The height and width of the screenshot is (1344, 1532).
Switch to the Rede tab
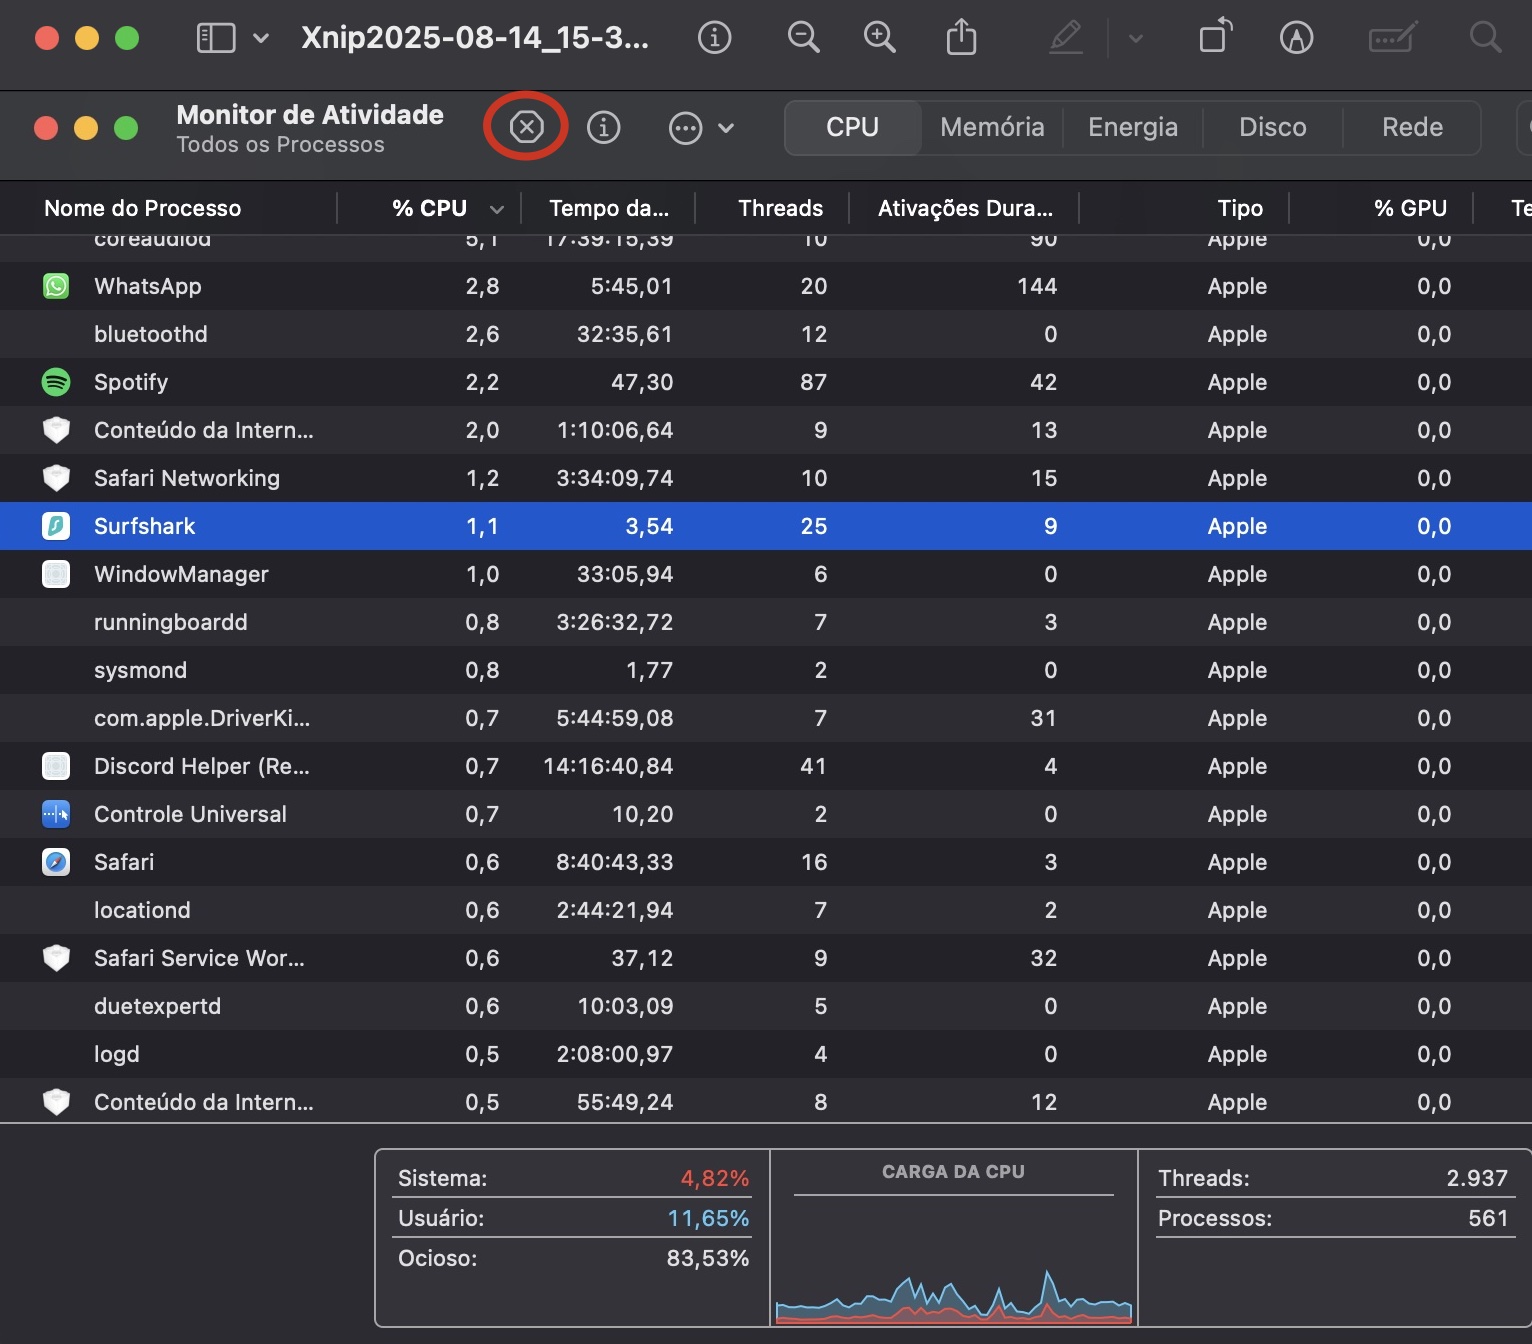(1411, 127)
